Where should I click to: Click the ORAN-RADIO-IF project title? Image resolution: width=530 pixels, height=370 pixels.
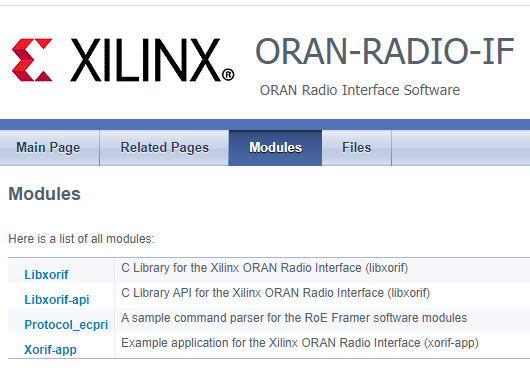(385, 51)
